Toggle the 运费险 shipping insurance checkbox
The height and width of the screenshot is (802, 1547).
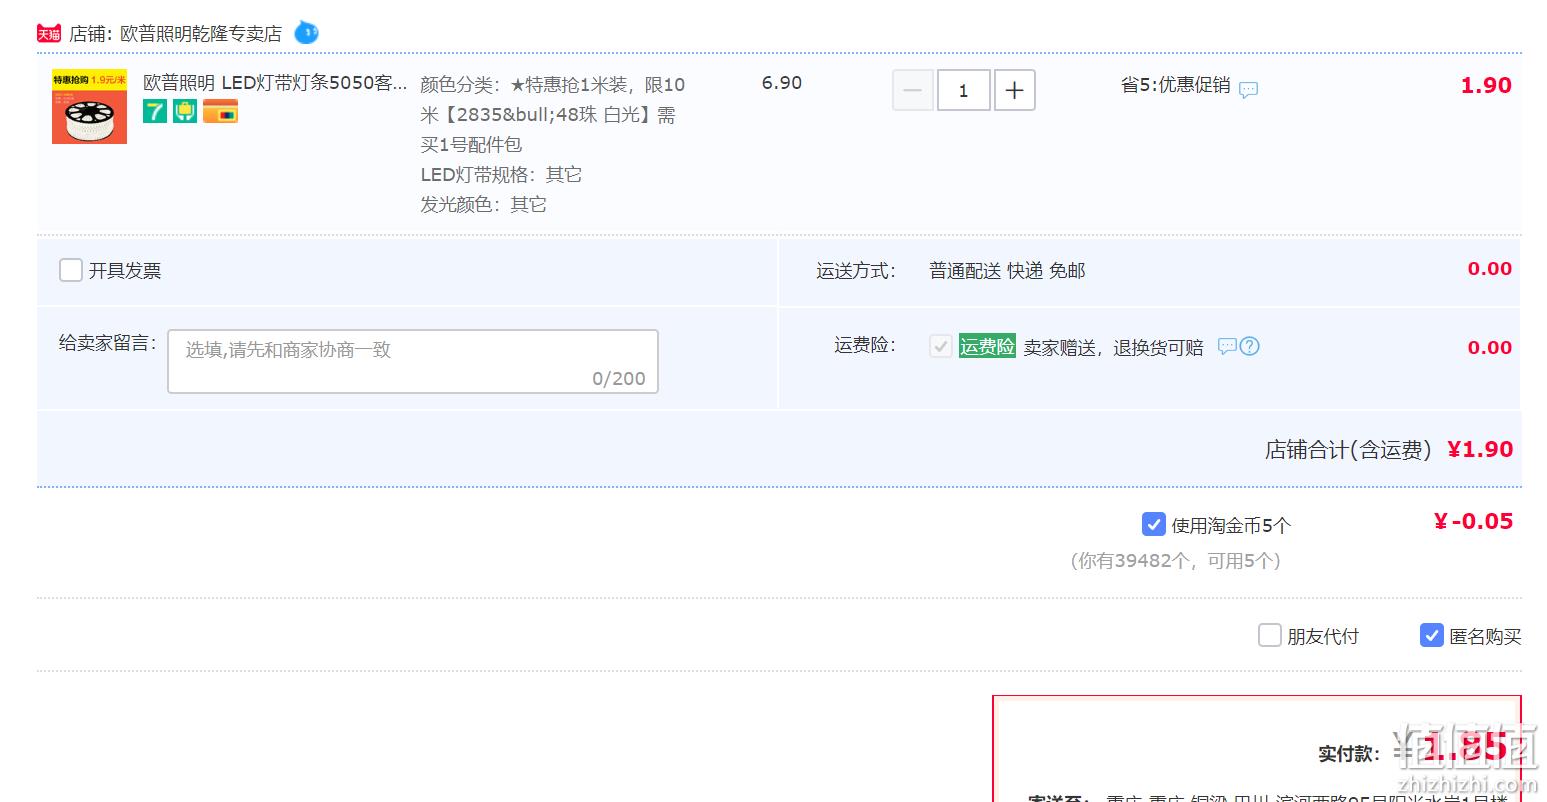click(x=940, y=346)
